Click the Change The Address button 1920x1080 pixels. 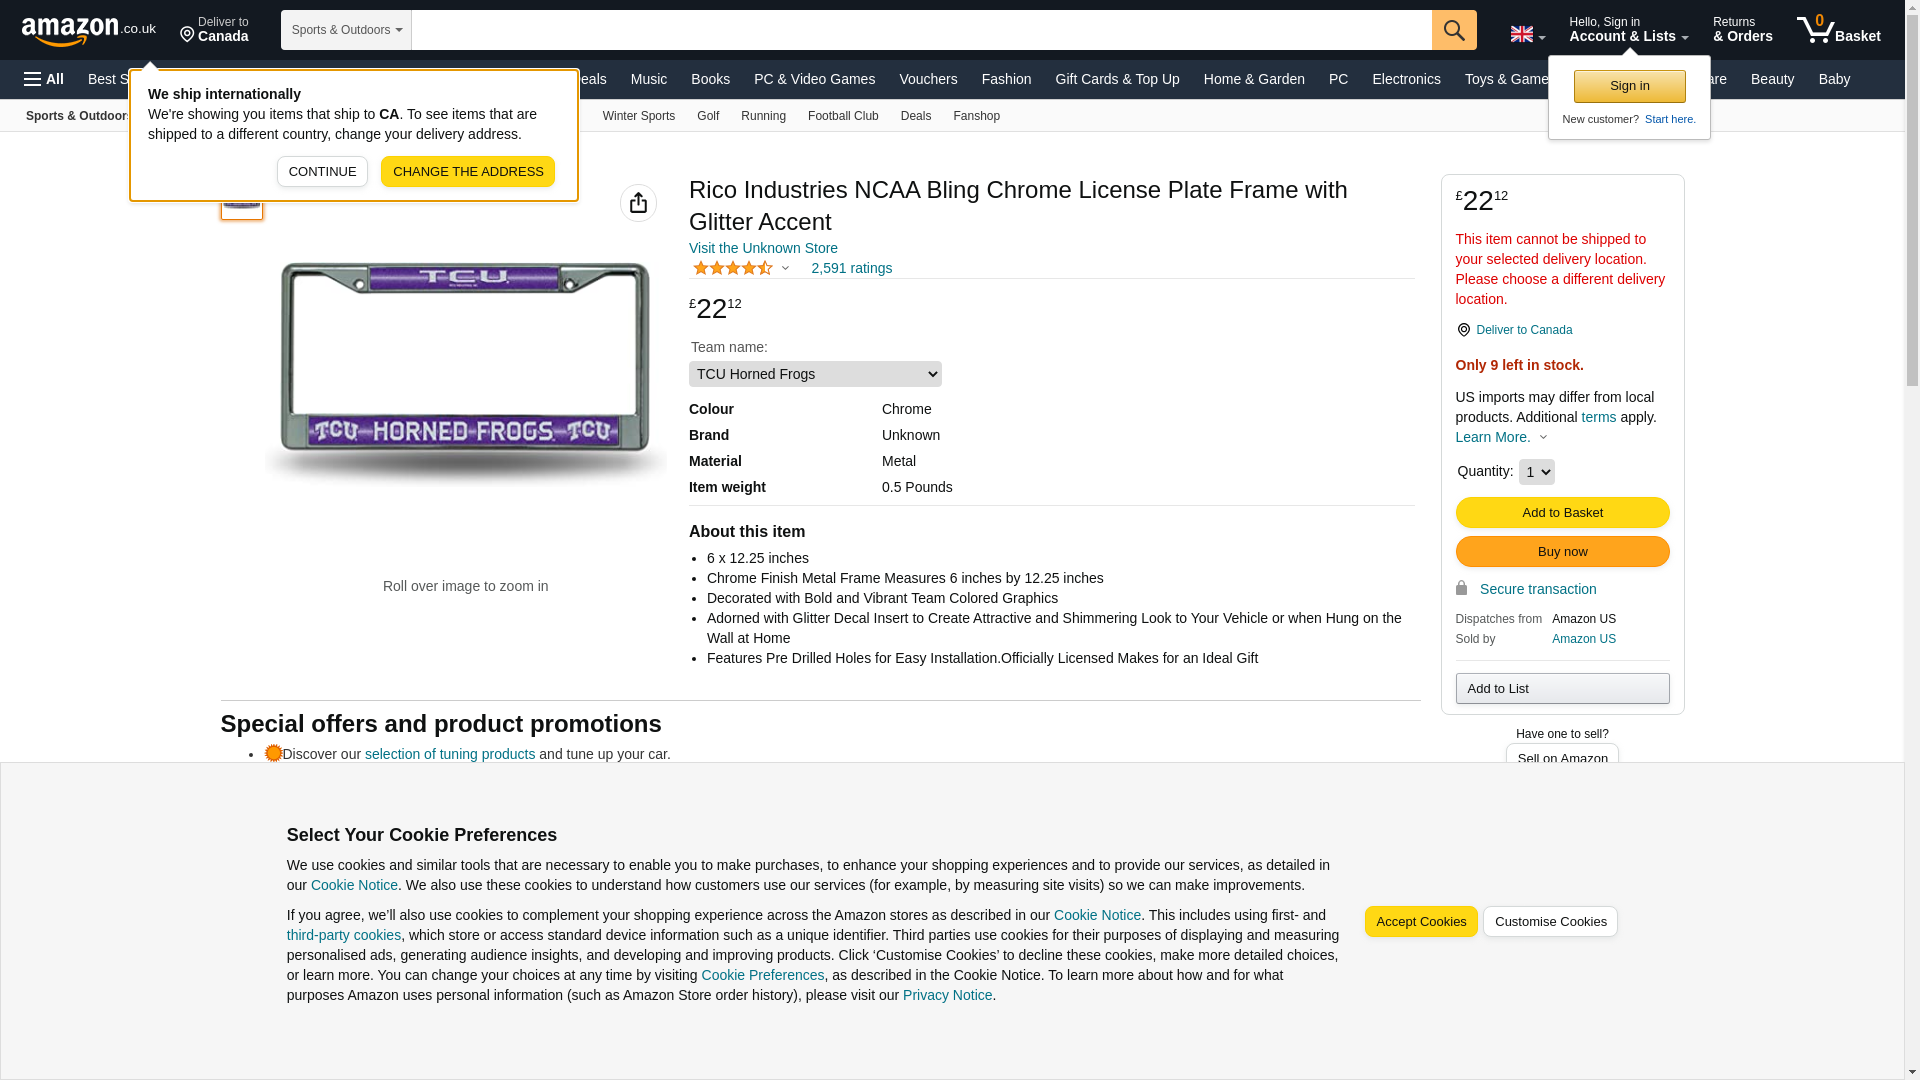(x=468, y=171)
